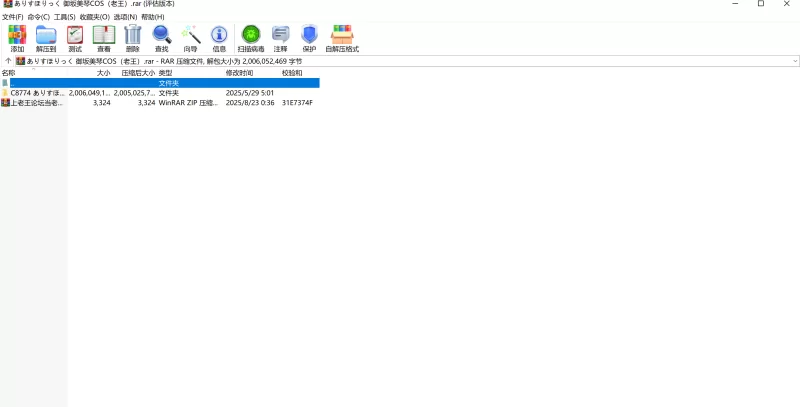Run the Test (测试) archive tool

point(75,39)
